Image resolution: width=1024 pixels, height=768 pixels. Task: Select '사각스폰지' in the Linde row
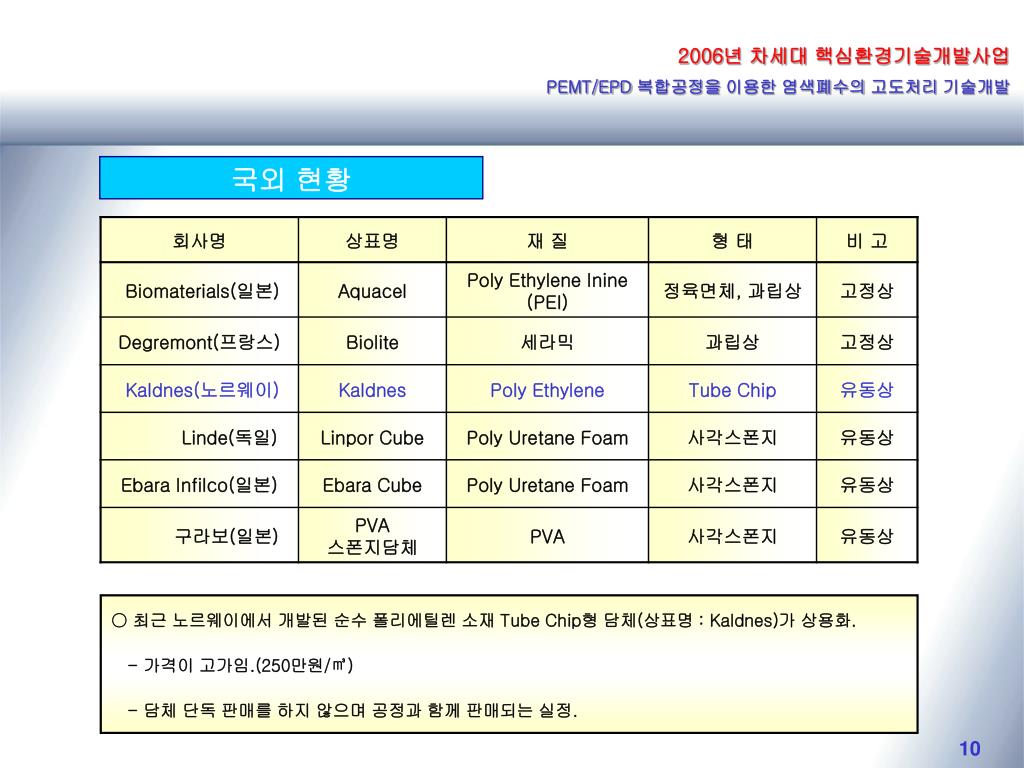coord(732,437)
